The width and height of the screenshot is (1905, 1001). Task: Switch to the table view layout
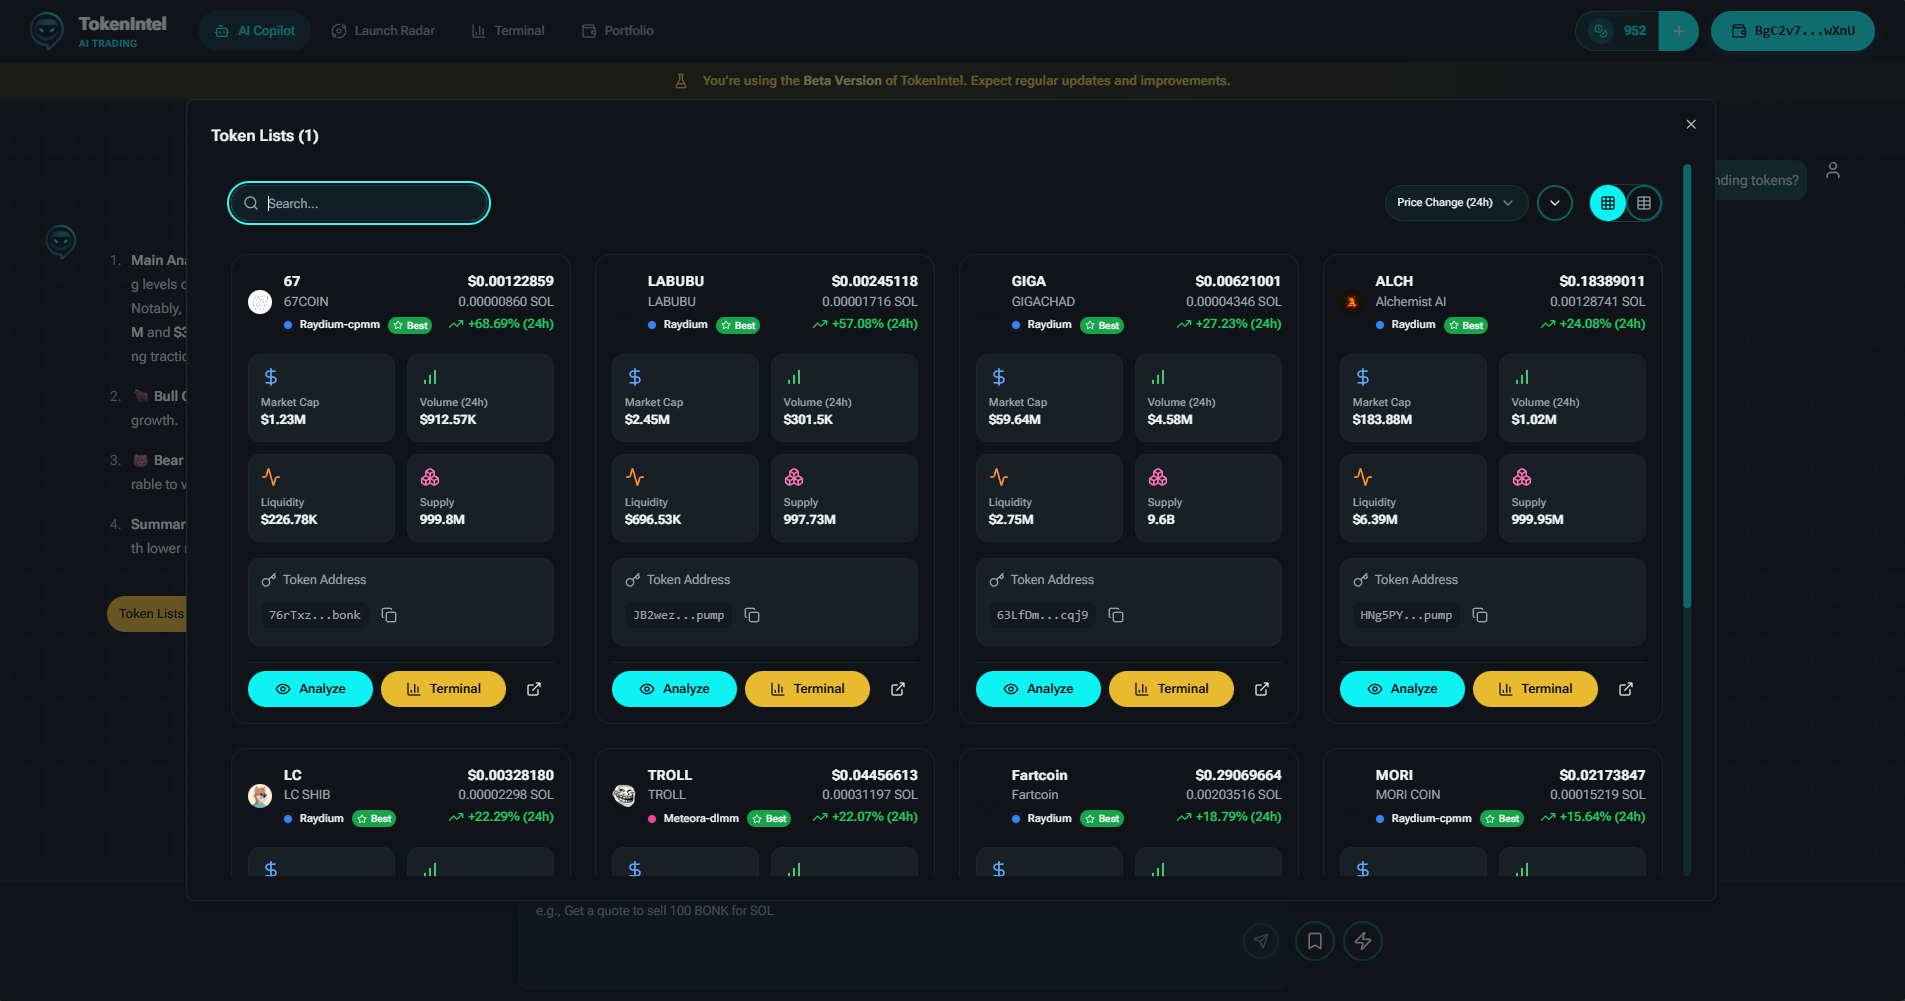point(1643,202)
